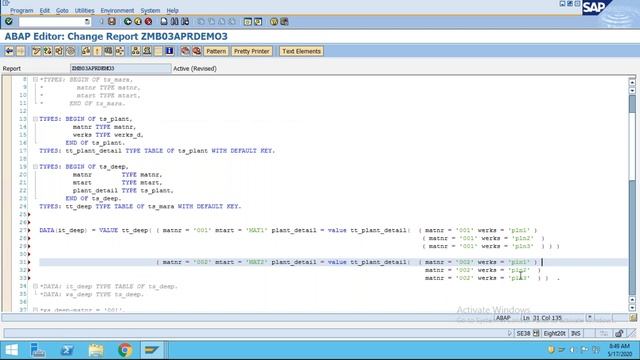Open the Utilities menu
The image size is (640, 360).
(x=84, y=10)
